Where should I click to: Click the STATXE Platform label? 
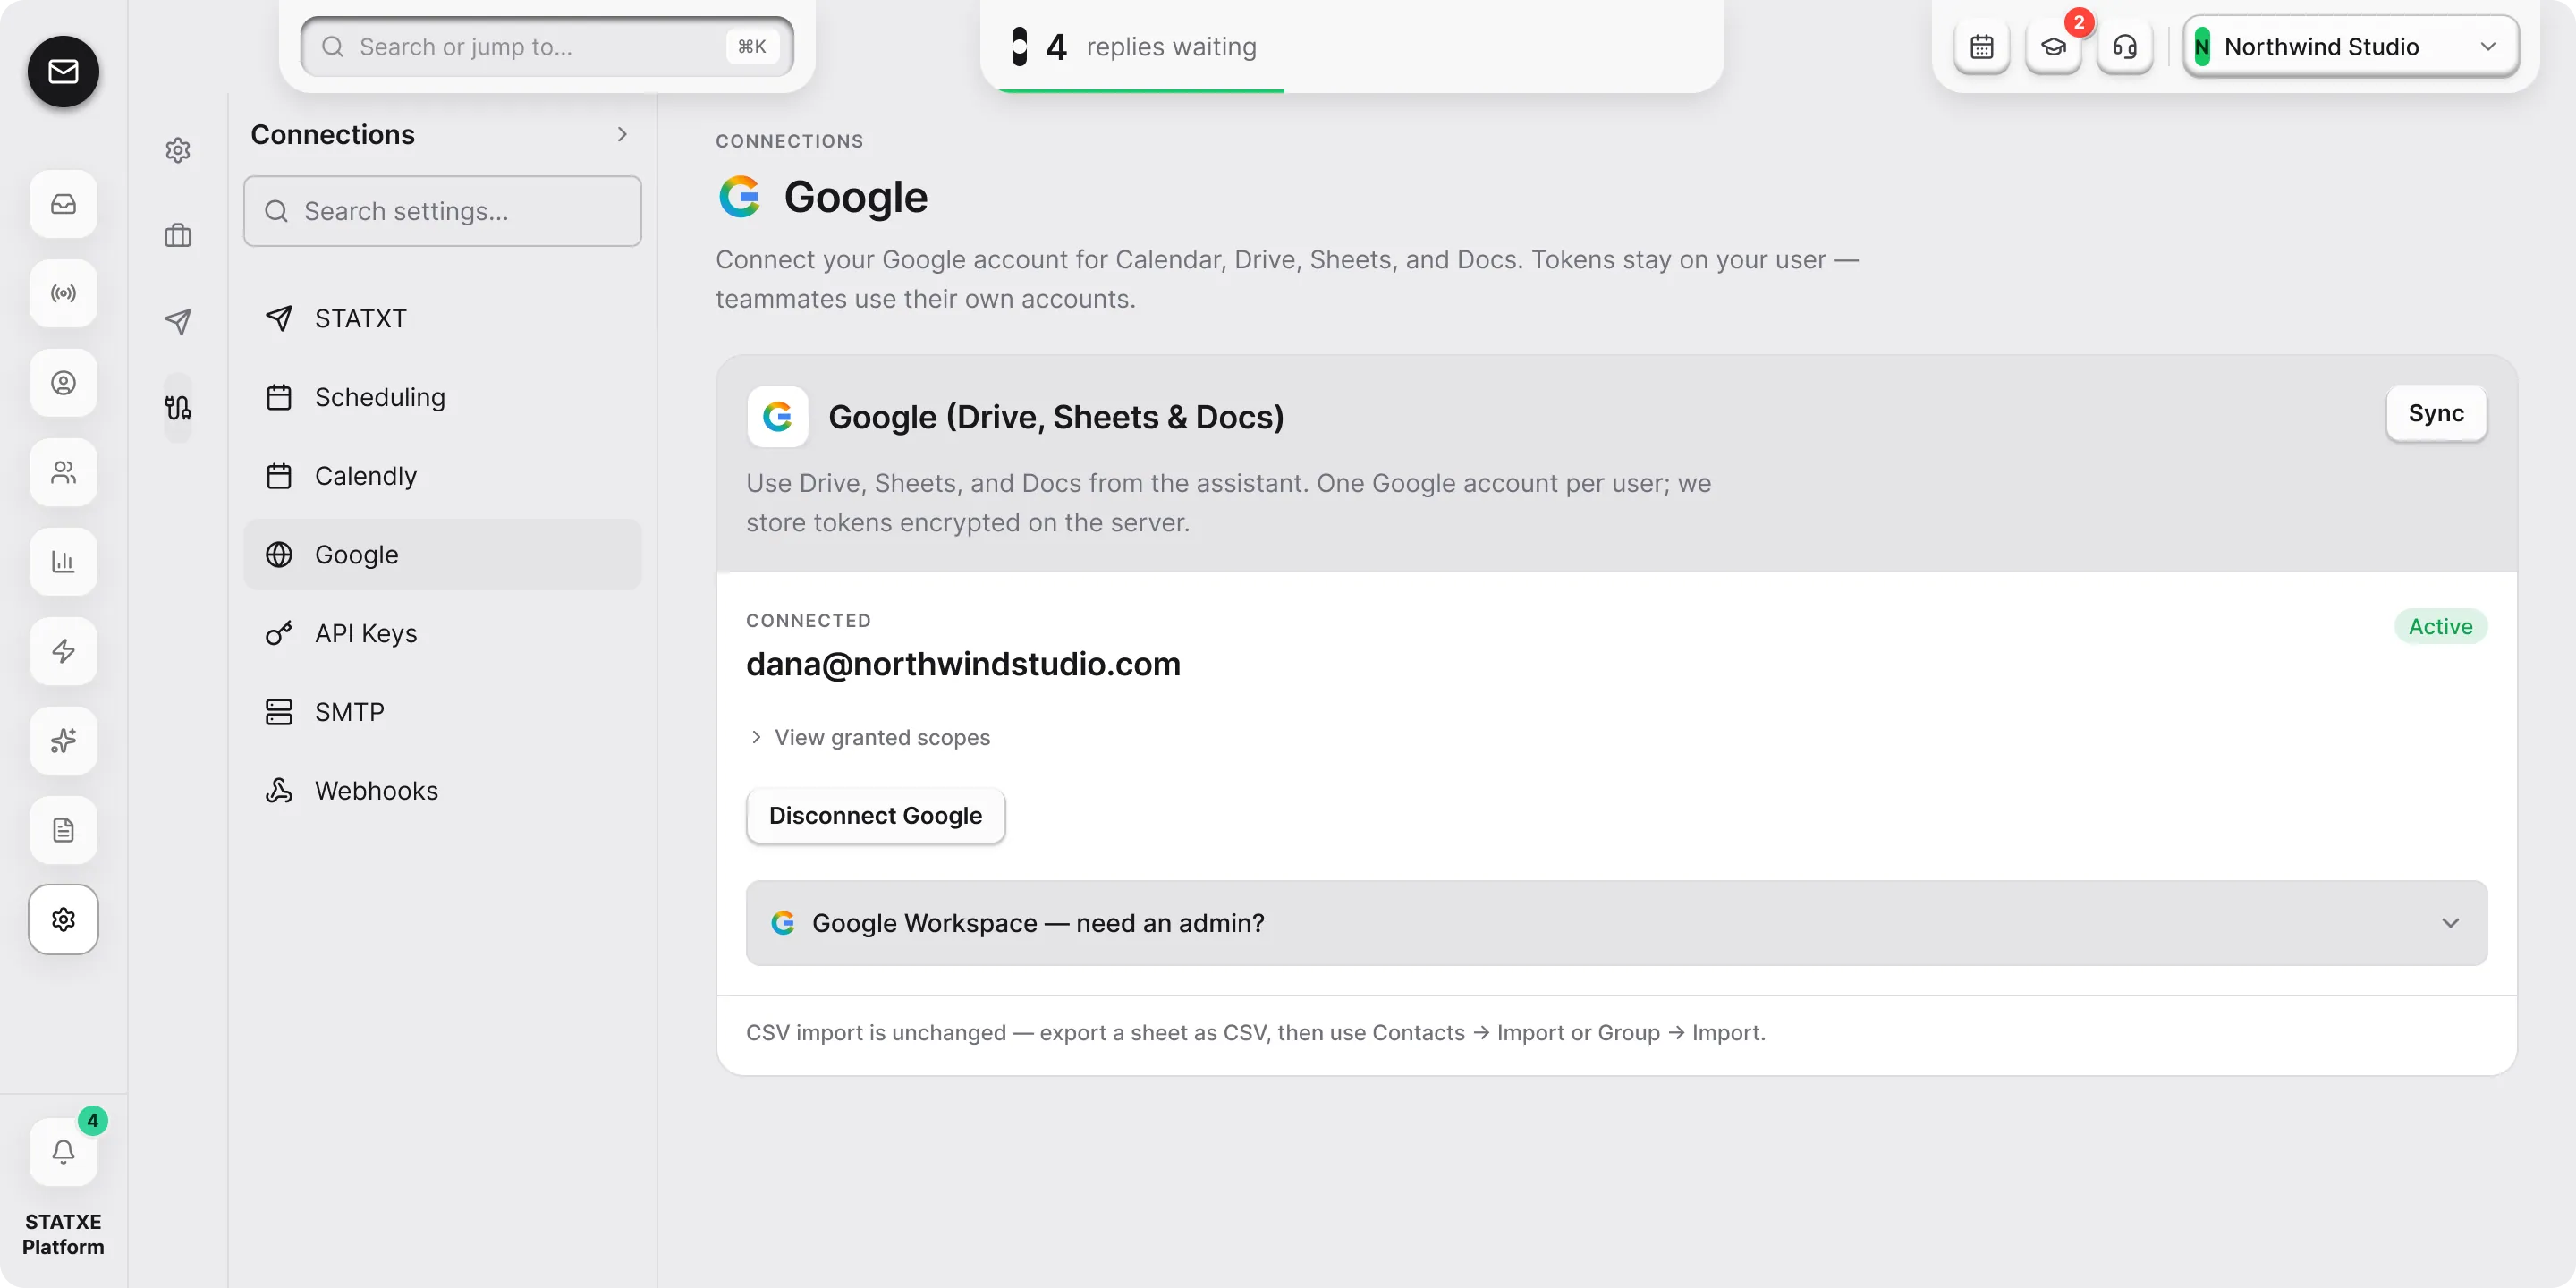[x=63, y=1234]
